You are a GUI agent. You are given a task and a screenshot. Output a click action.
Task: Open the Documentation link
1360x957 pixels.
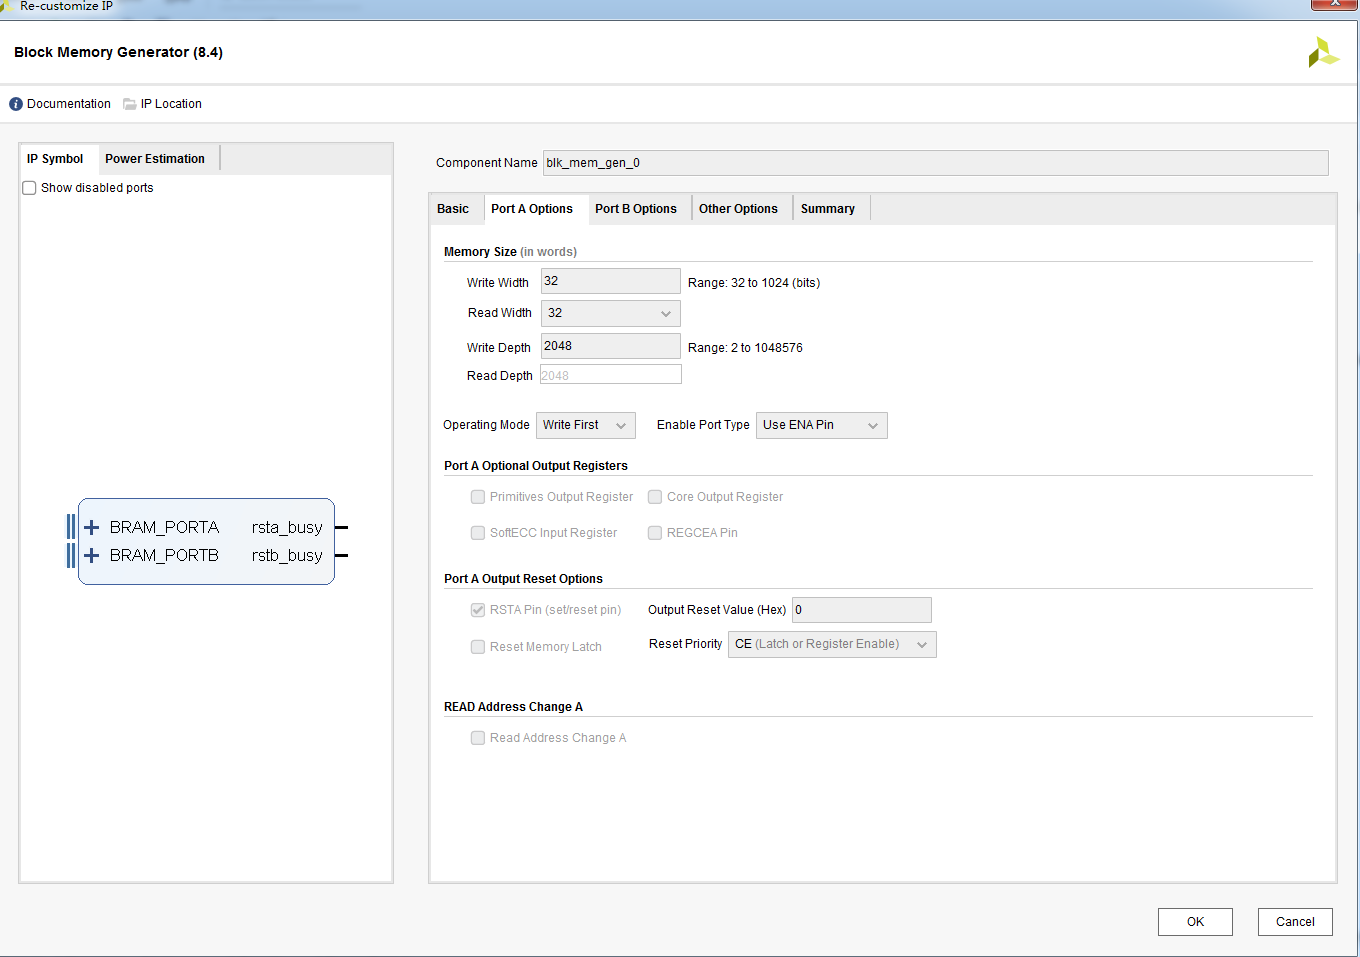tap(69, 104)
